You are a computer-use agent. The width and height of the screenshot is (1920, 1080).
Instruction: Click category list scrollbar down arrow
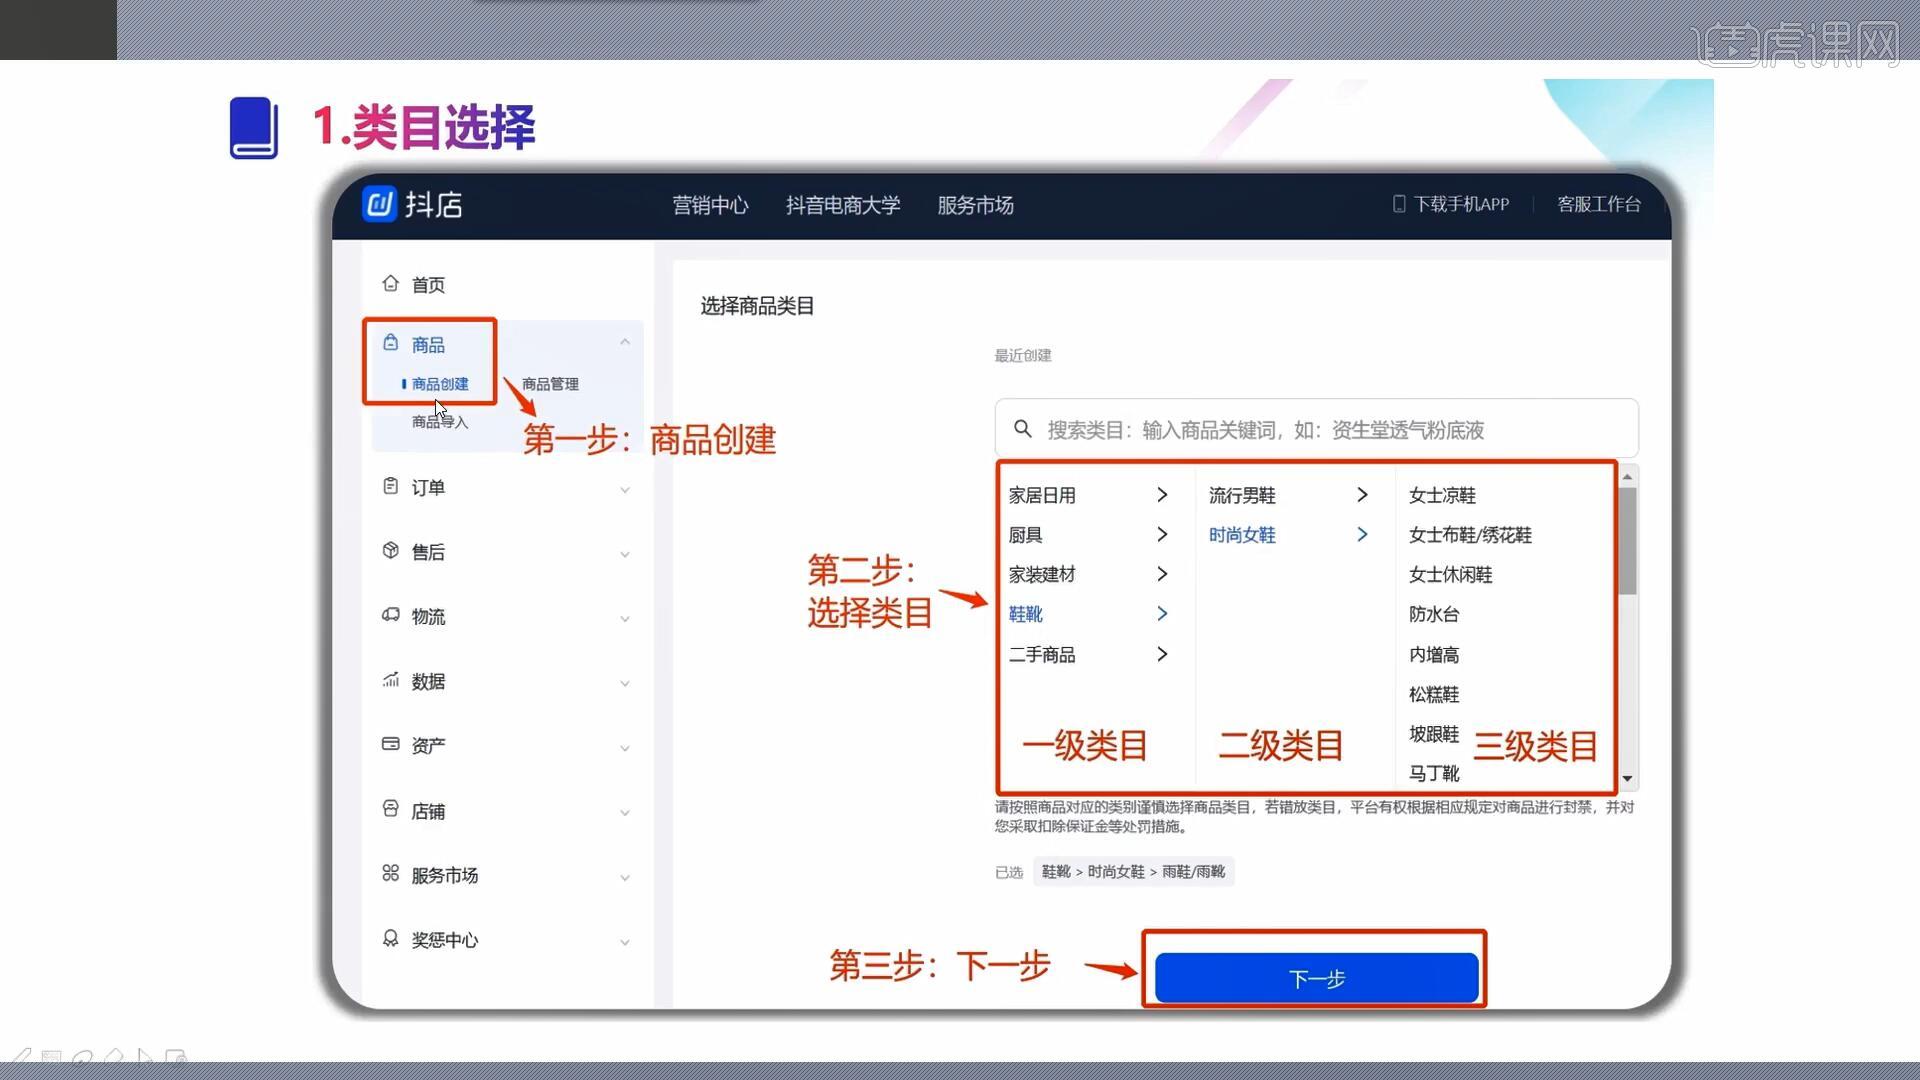pyautogui.click(x=1628, y=779)
